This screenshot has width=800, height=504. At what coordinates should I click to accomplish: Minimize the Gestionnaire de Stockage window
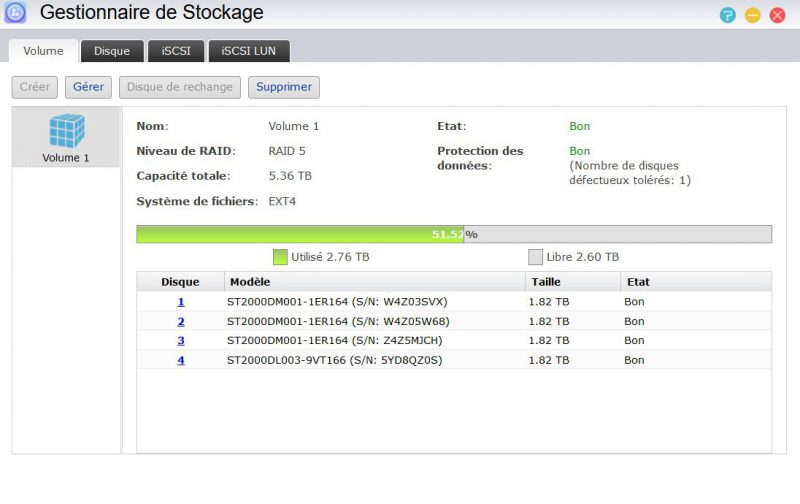(753, 15)
